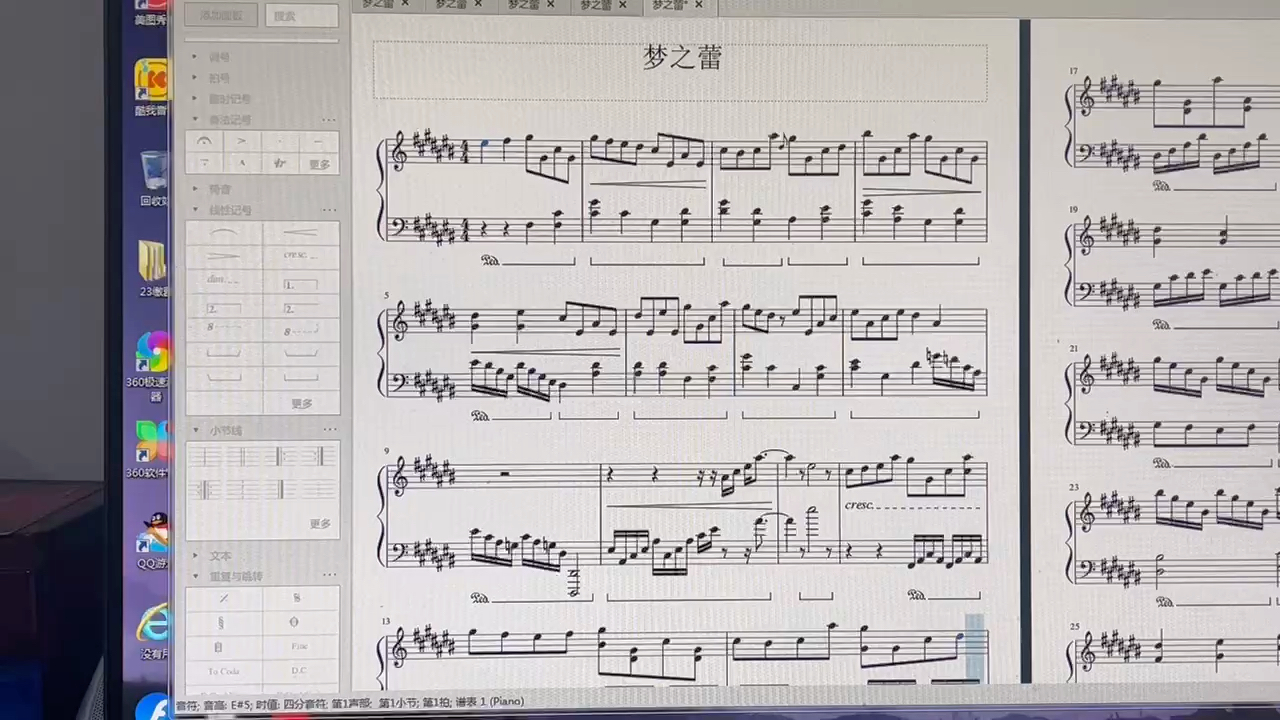The image size is (1280, 720).
Task: Open the 360 browser (360极速) desktop icon
Action: (153, 365)
